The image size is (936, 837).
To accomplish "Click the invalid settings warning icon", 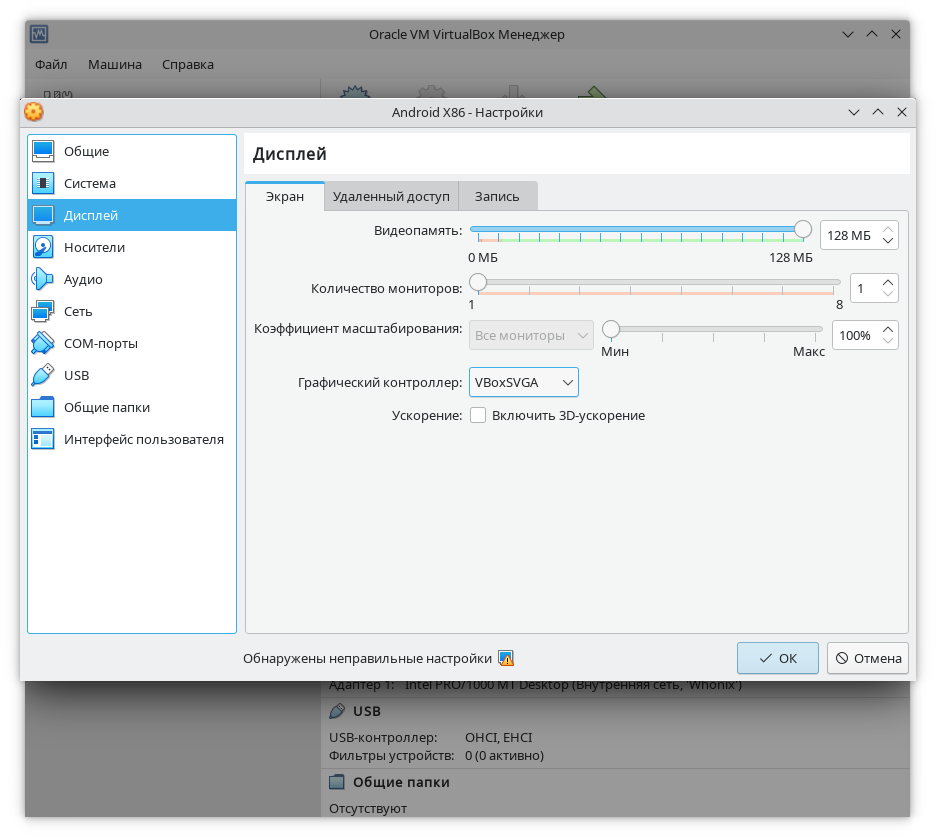I will 506,659.
